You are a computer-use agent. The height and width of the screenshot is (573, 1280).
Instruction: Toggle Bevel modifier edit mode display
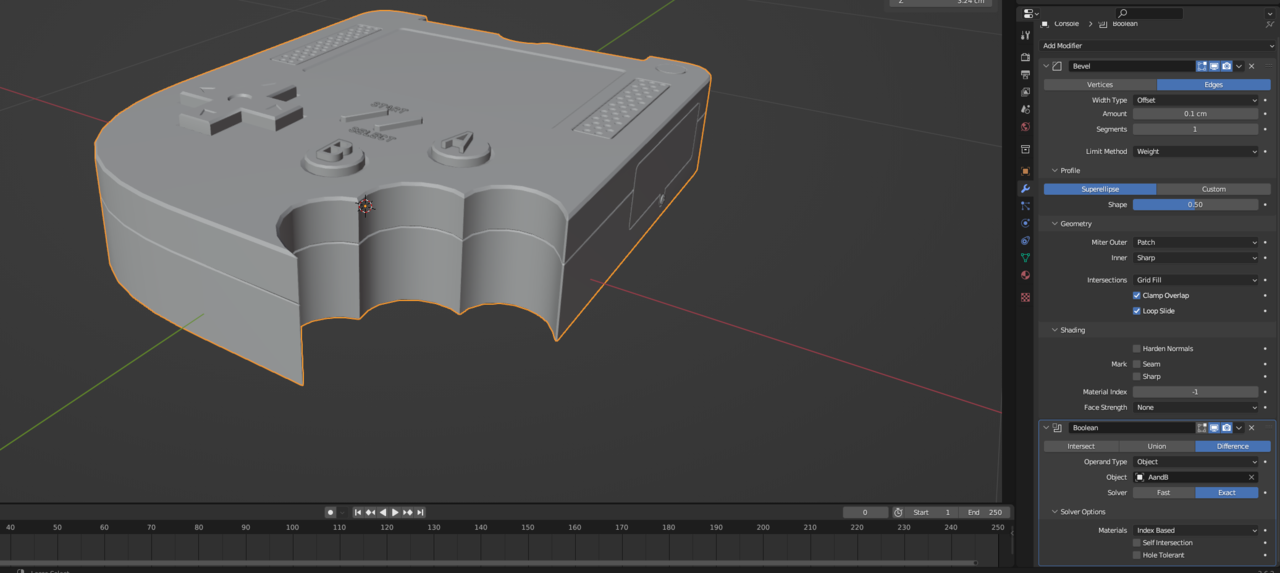coord(1202,66)
